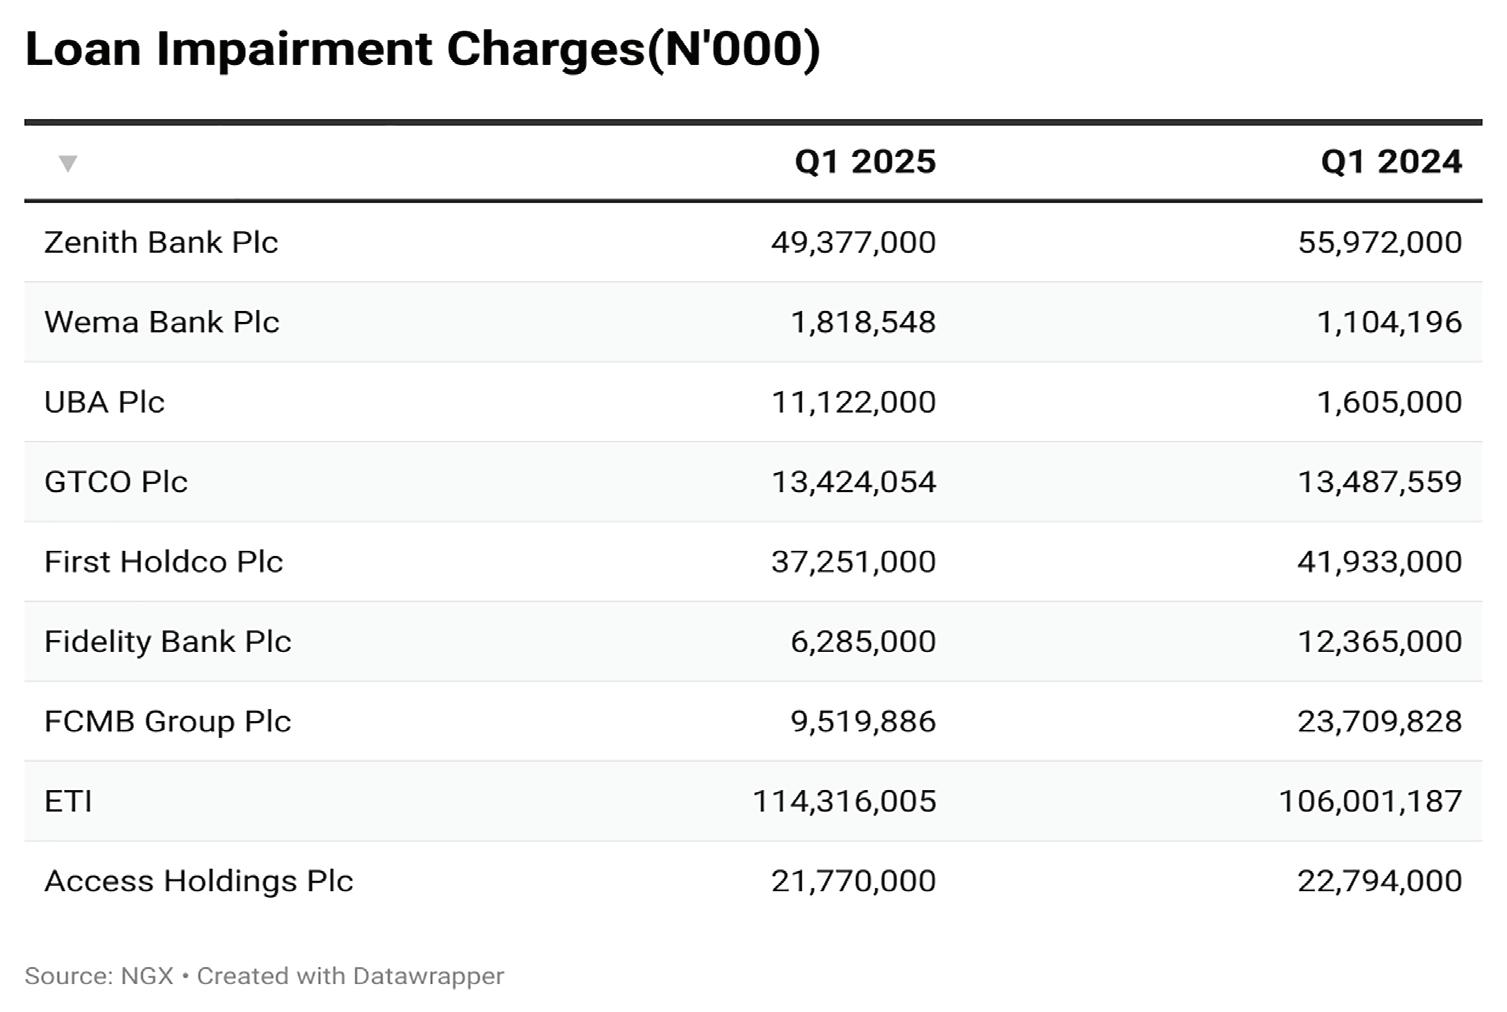Click UBA Q1 2025 value 11,122,000

click(853, 402)
